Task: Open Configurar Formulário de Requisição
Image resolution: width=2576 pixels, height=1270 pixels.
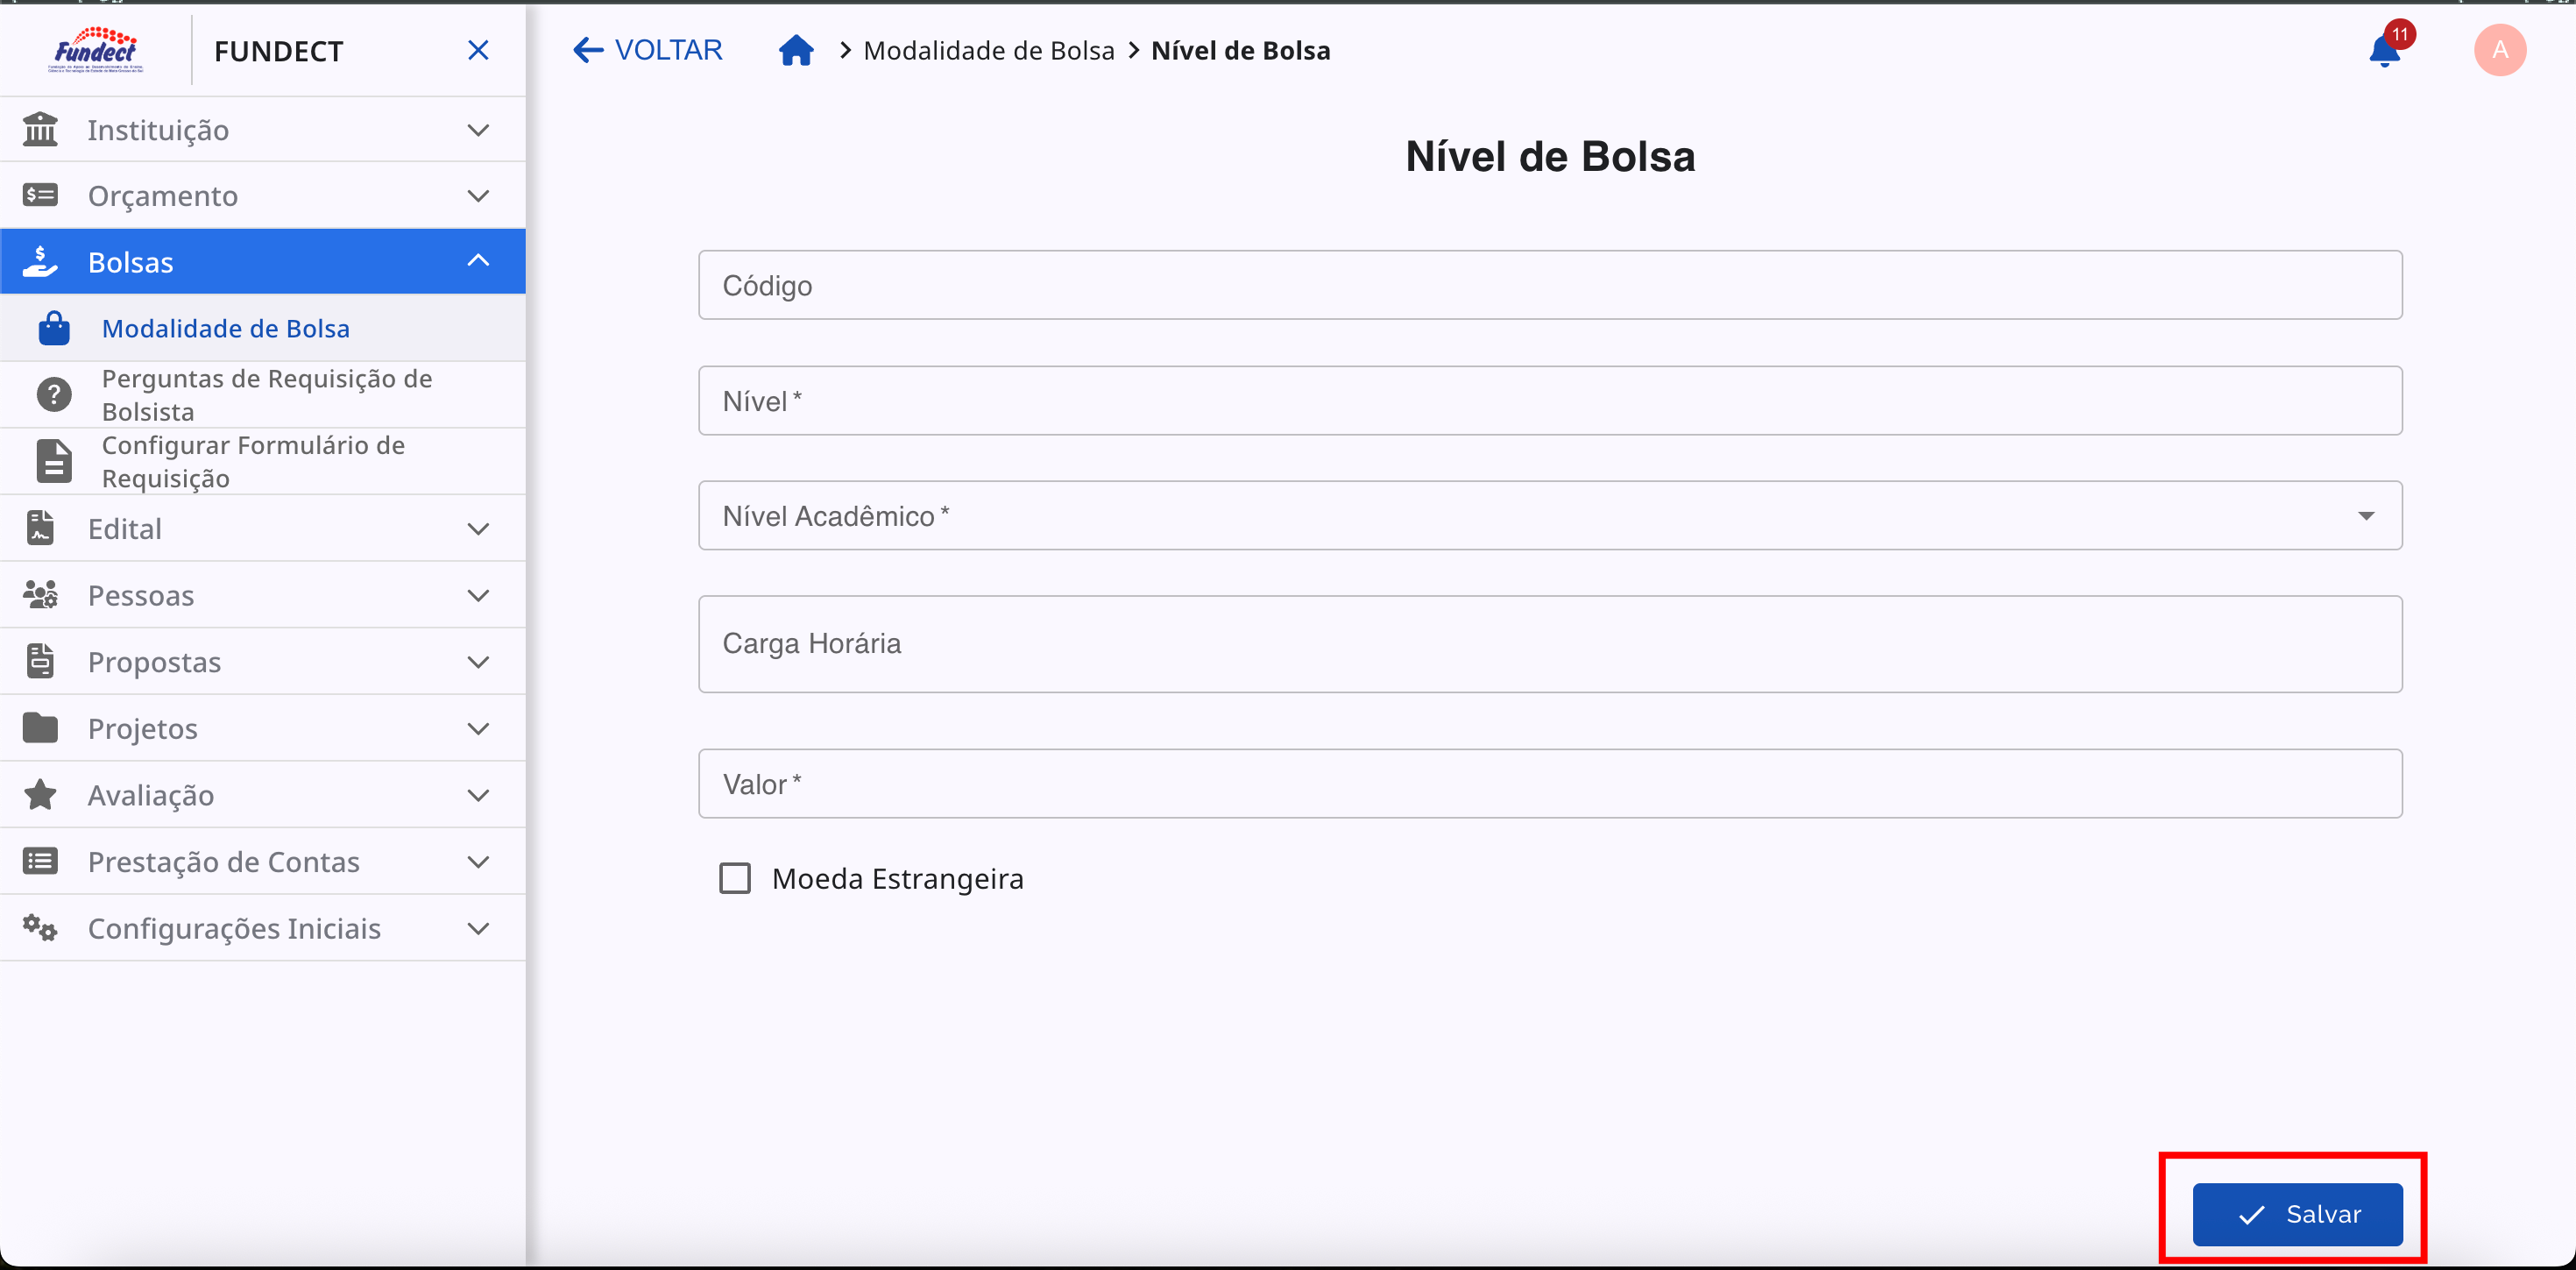Action: click(253, 461)
